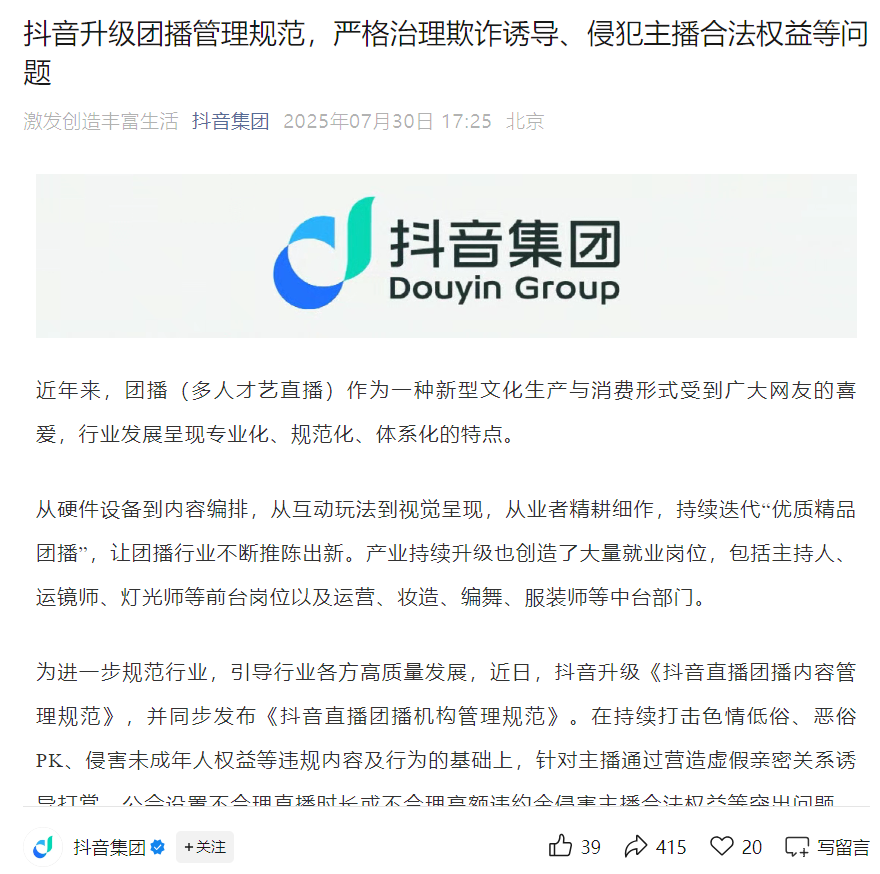The height and width of the screenshot is (874, 880).
Task: Click the like count 39
Action: (x=590, y=847)
